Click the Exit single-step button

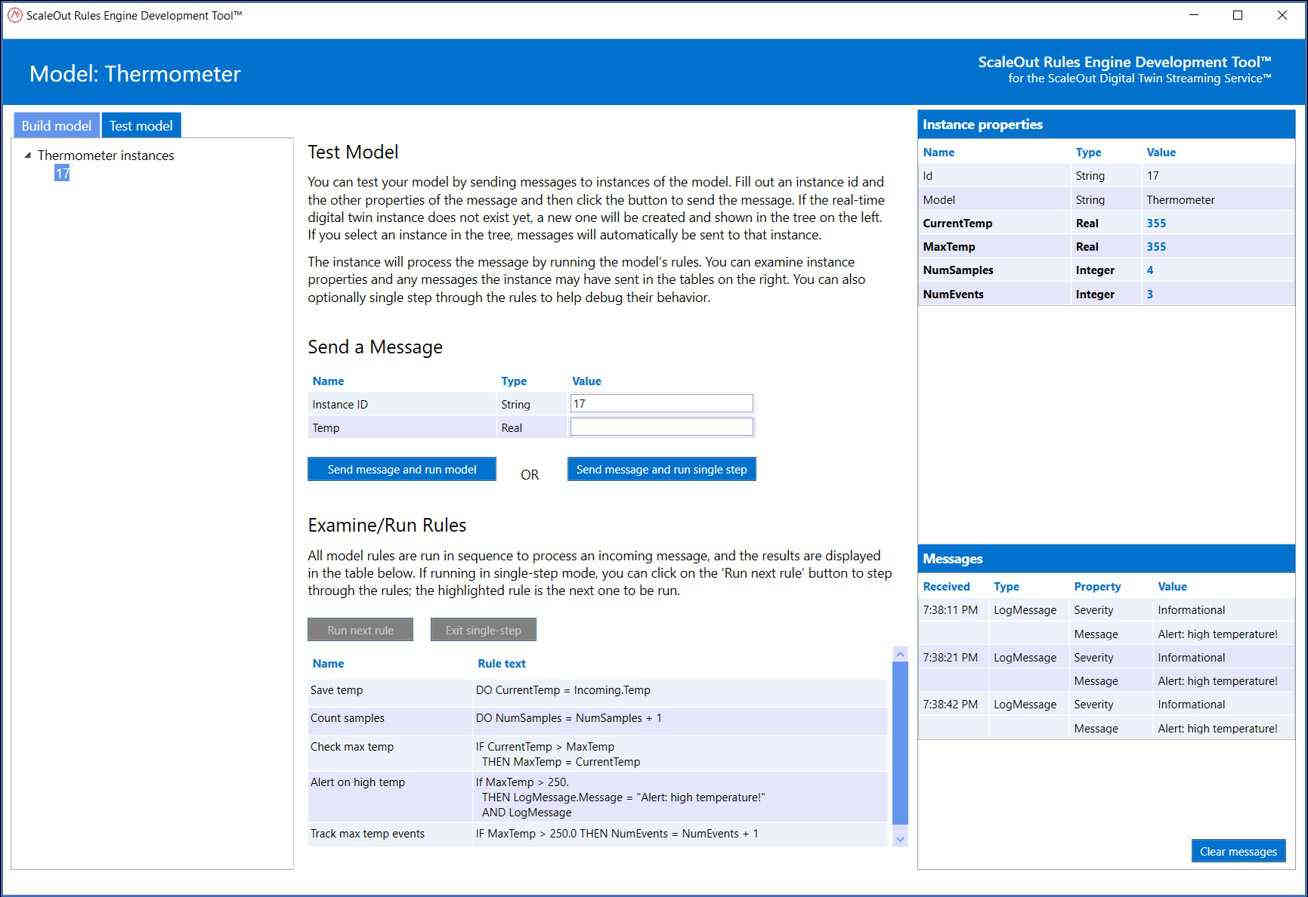(x=483, y=629)
